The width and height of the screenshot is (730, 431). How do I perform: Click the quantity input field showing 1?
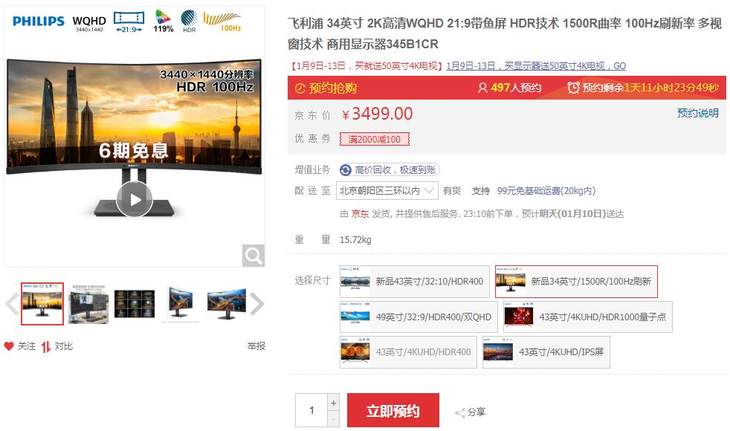312,410
